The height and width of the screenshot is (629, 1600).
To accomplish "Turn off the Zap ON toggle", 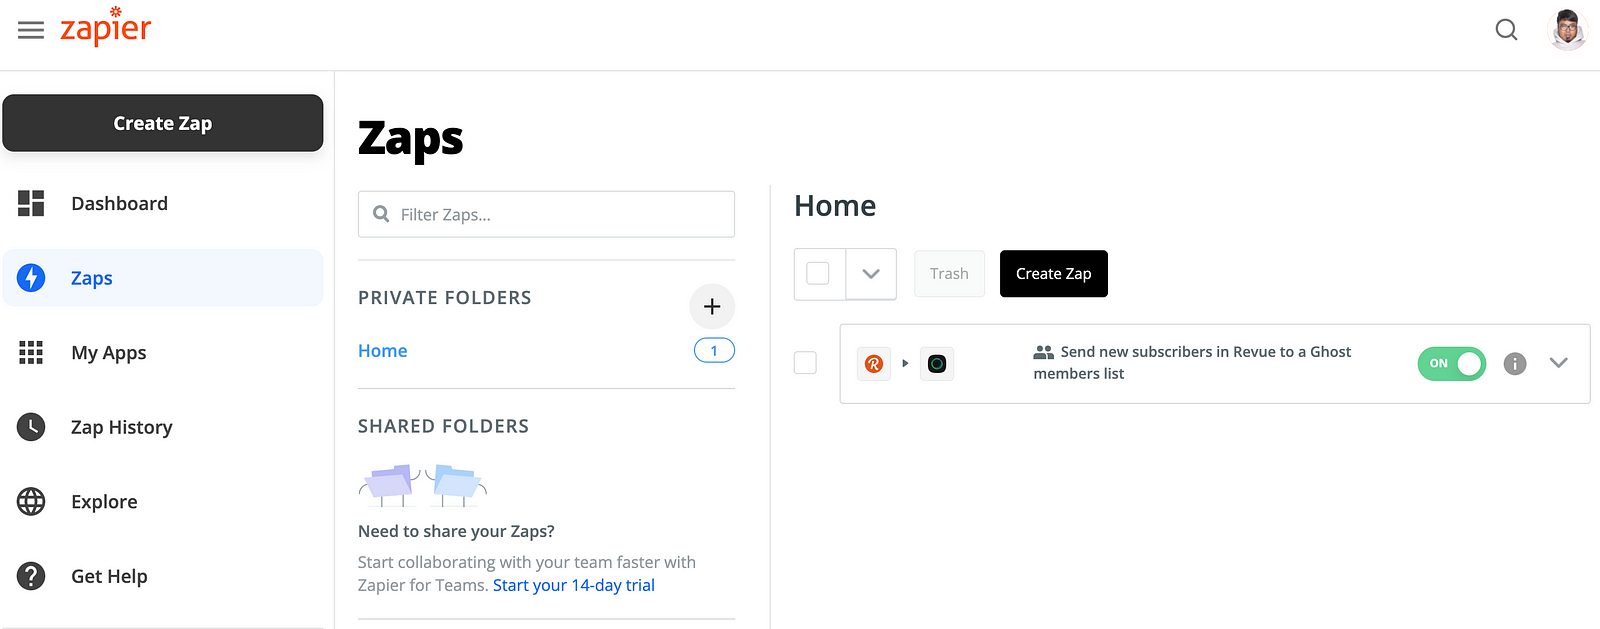I will (1452, 364).
